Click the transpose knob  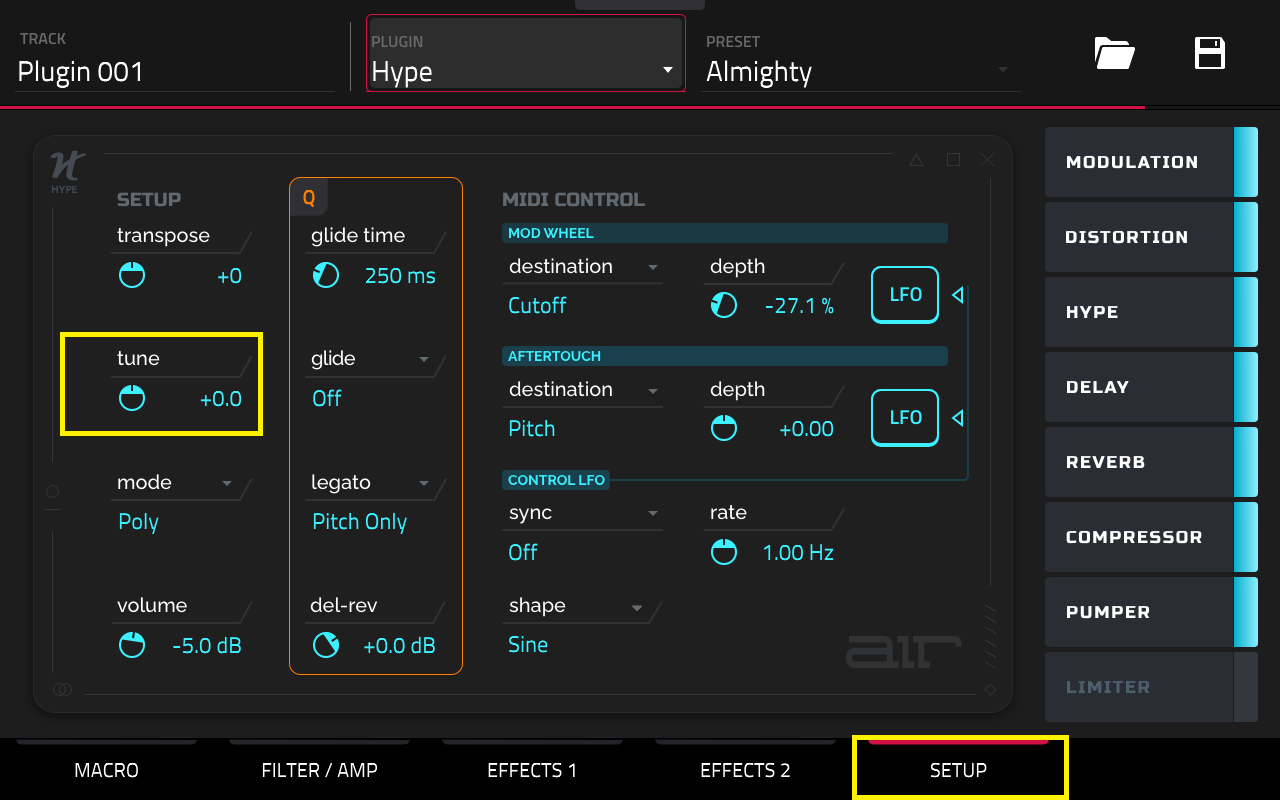[x=132, y=276]
